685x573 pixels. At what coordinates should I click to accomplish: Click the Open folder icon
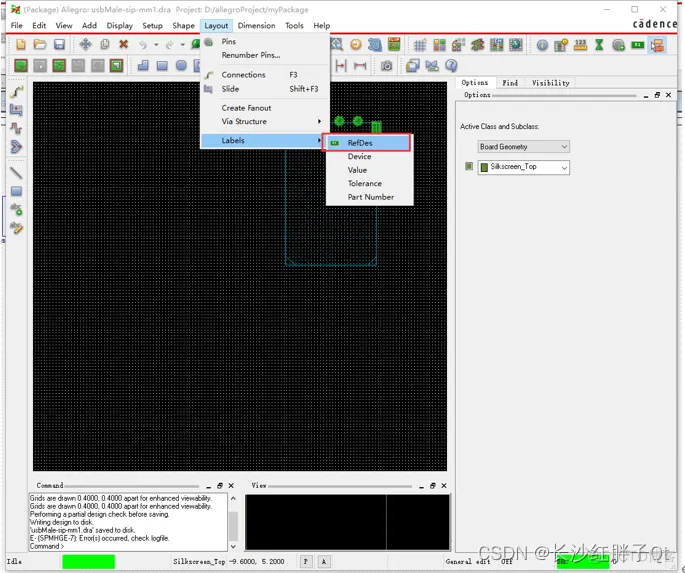point(40,45)
